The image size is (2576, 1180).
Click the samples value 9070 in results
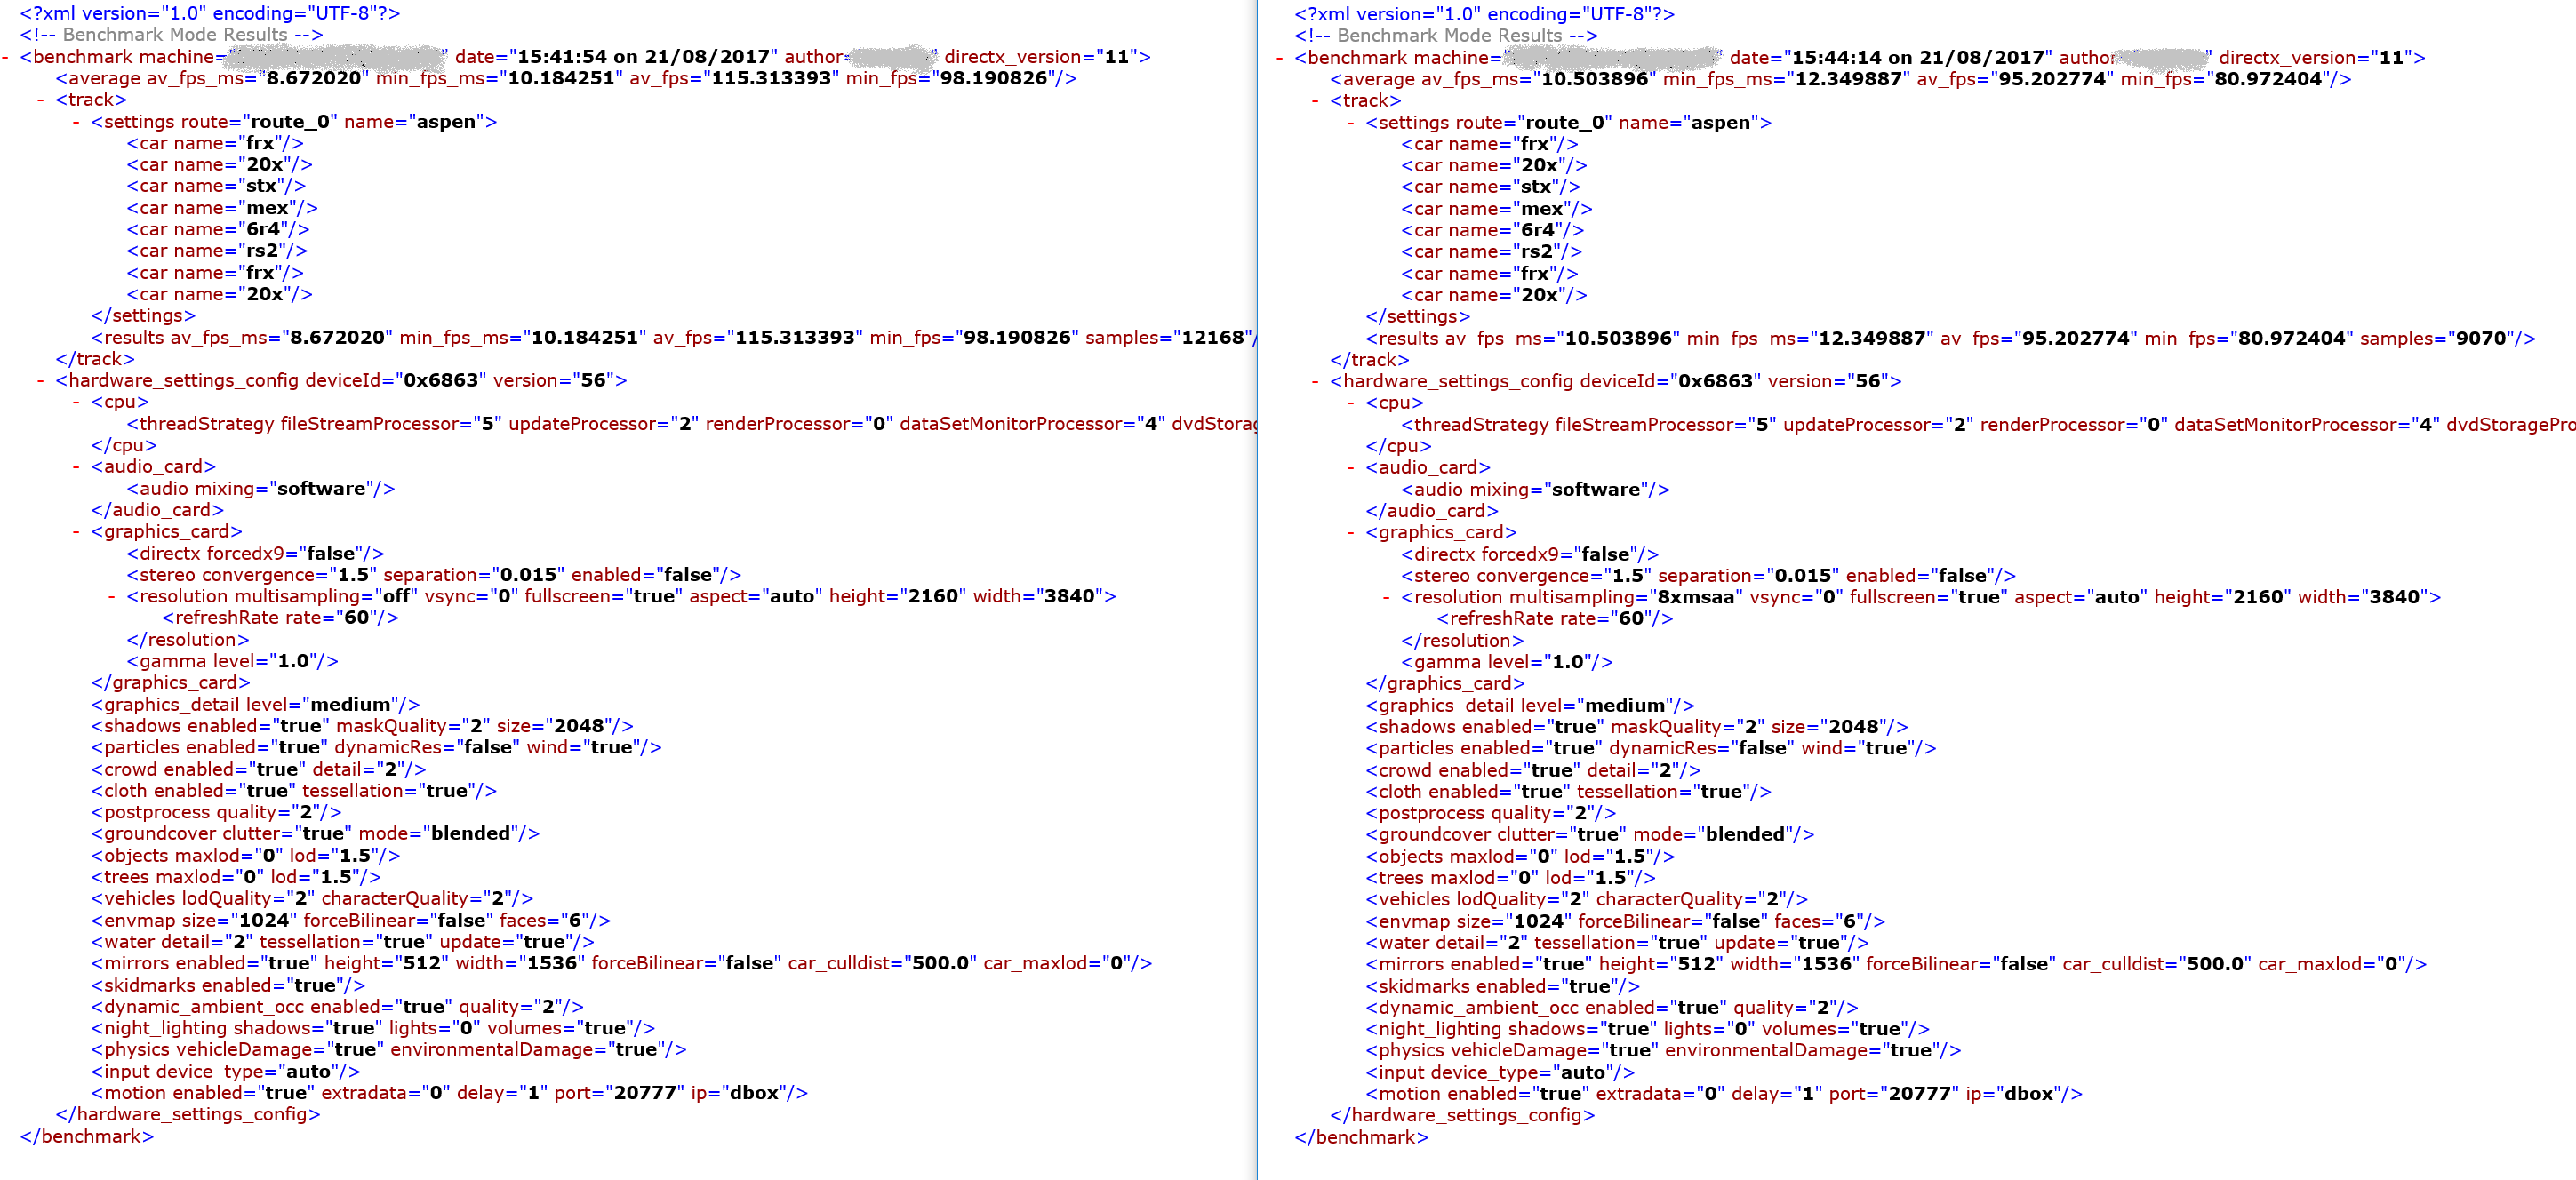pyautogui.click(x=2482, y=339)
